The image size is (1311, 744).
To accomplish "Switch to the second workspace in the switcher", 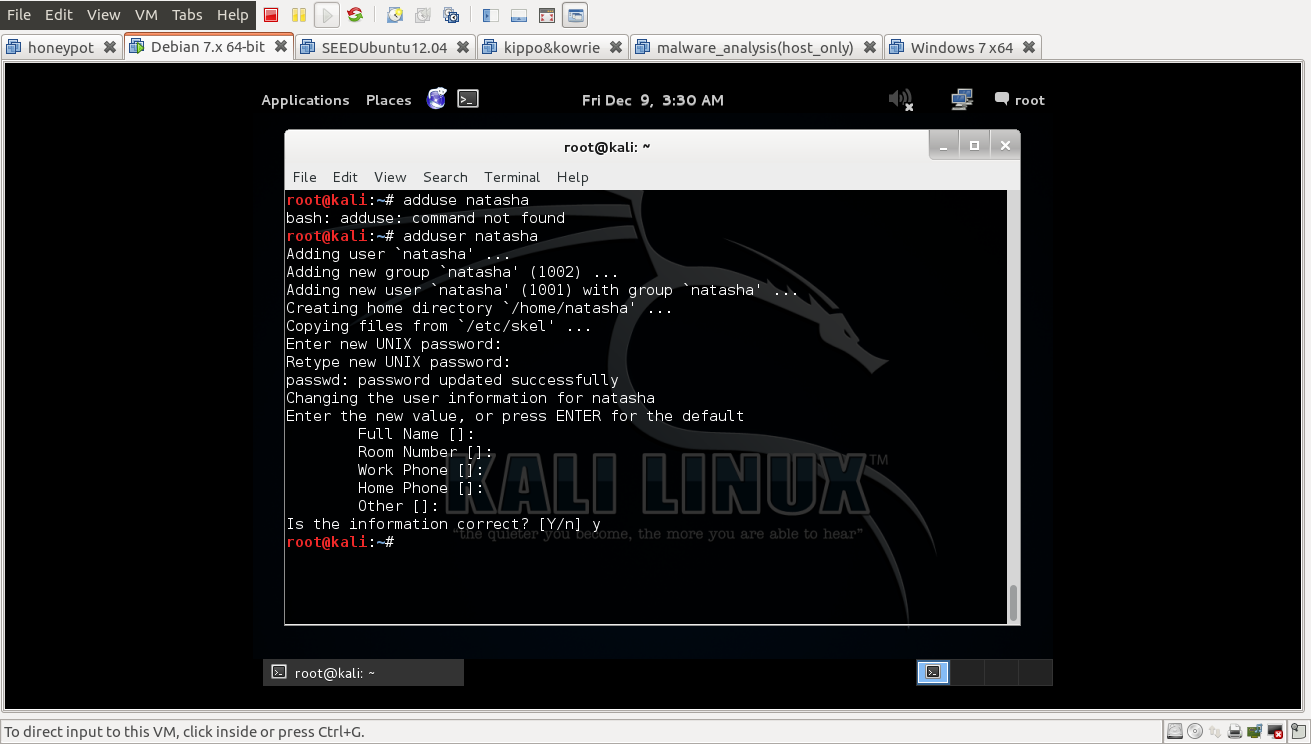I will (x=967, y=672).
